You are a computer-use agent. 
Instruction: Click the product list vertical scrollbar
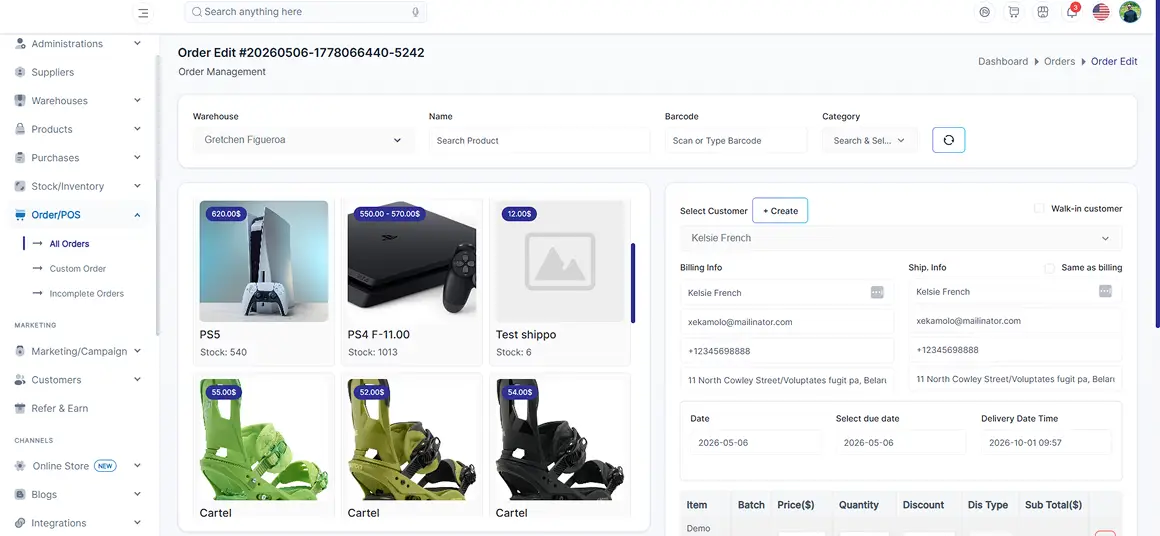633,283
